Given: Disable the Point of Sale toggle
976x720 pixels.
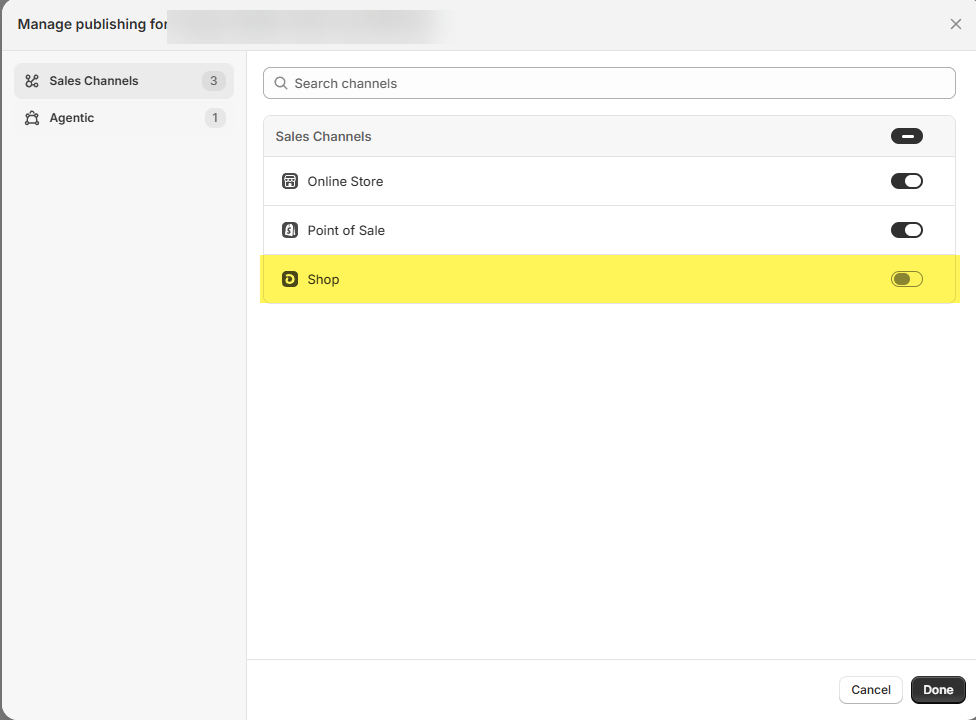Looking at the screenshot, I should pyautogui.click(x=906, y=230).
